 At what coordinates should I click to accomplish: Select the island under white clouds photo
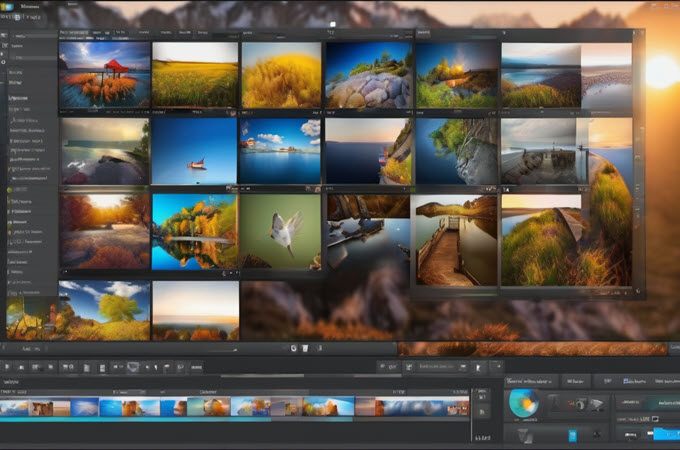click(x=280, y=151)
